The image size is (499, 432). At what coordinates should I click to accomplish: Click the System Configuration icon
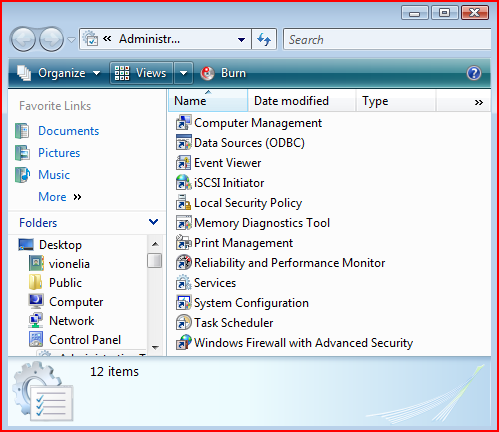pos(183,303)
